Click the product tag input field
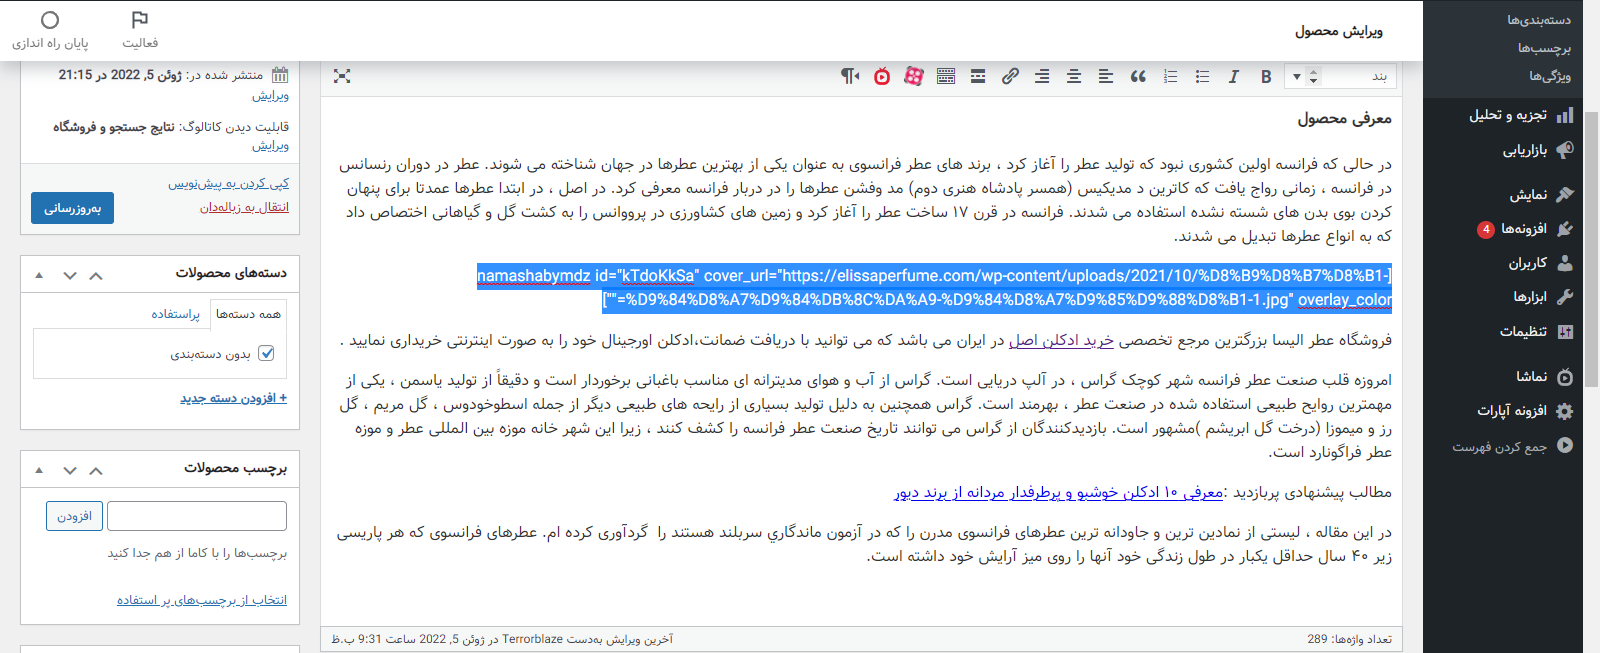 (x=197, y=516)
